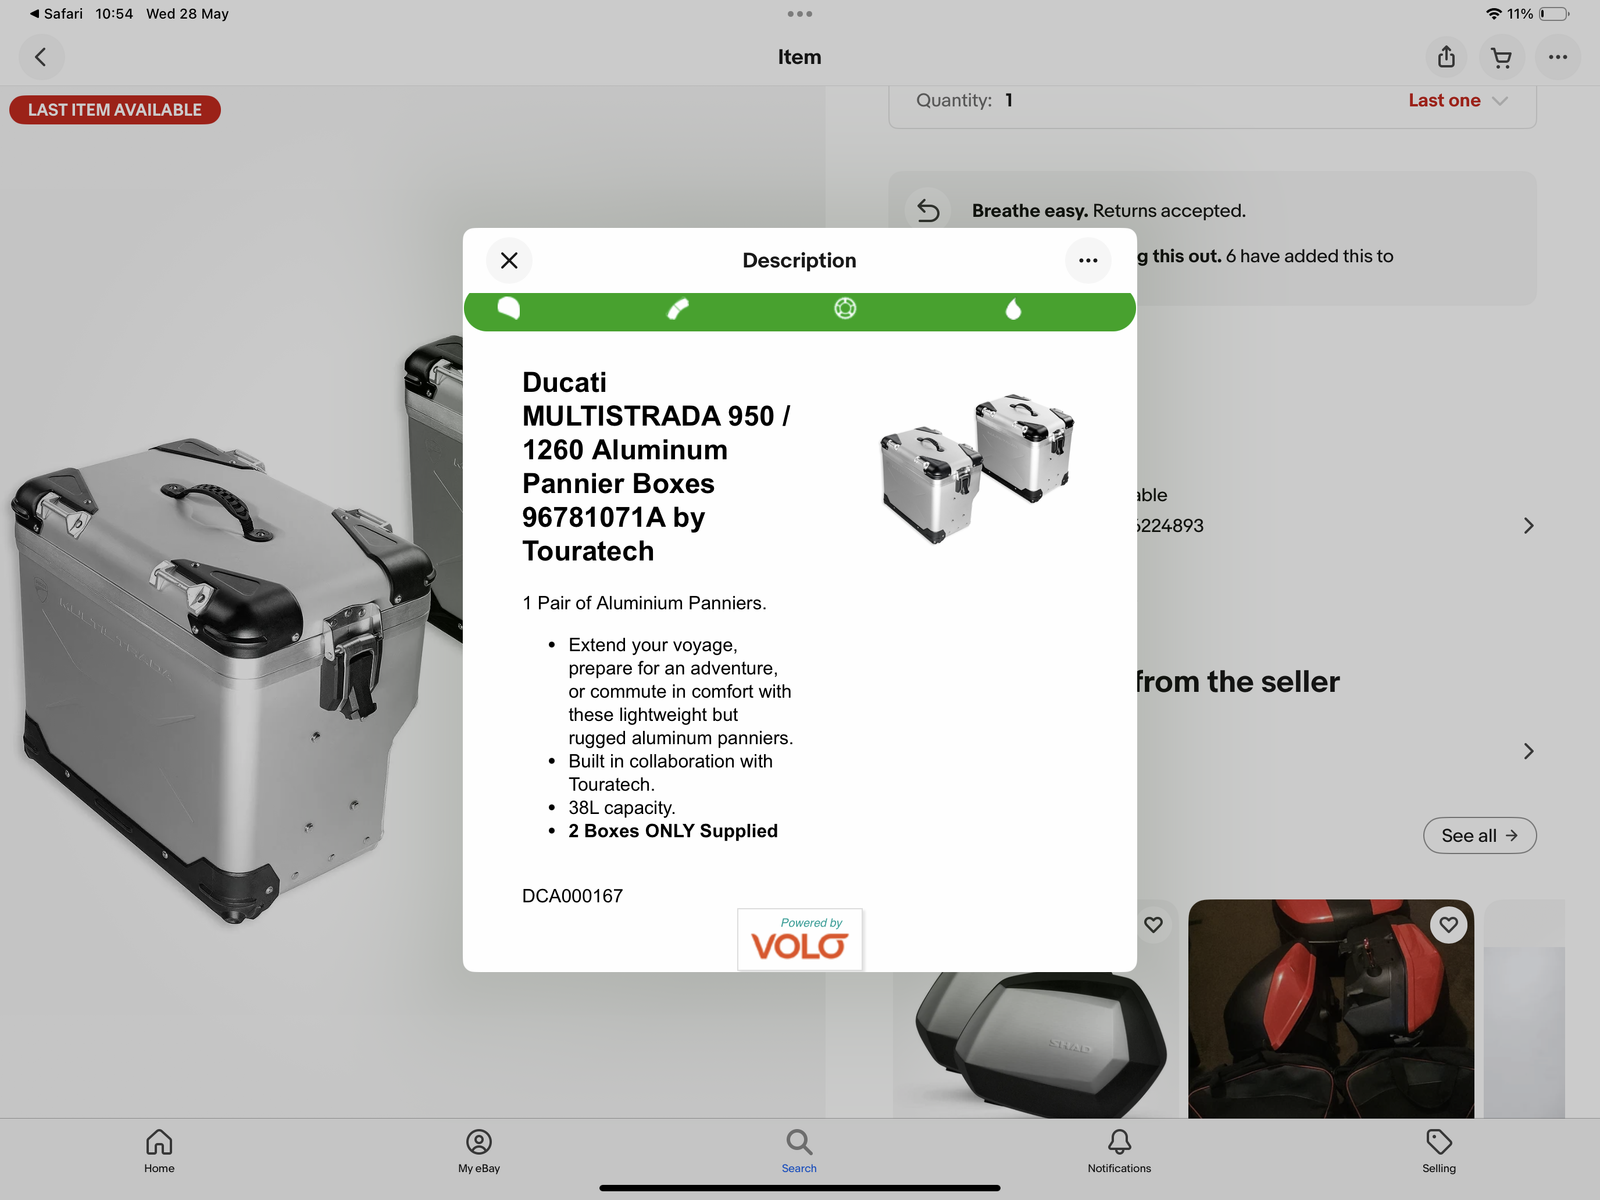Tap the battery indicator in status bar
Viewport: 1600px width, 1200px height.
click(x=1555, y=14)
